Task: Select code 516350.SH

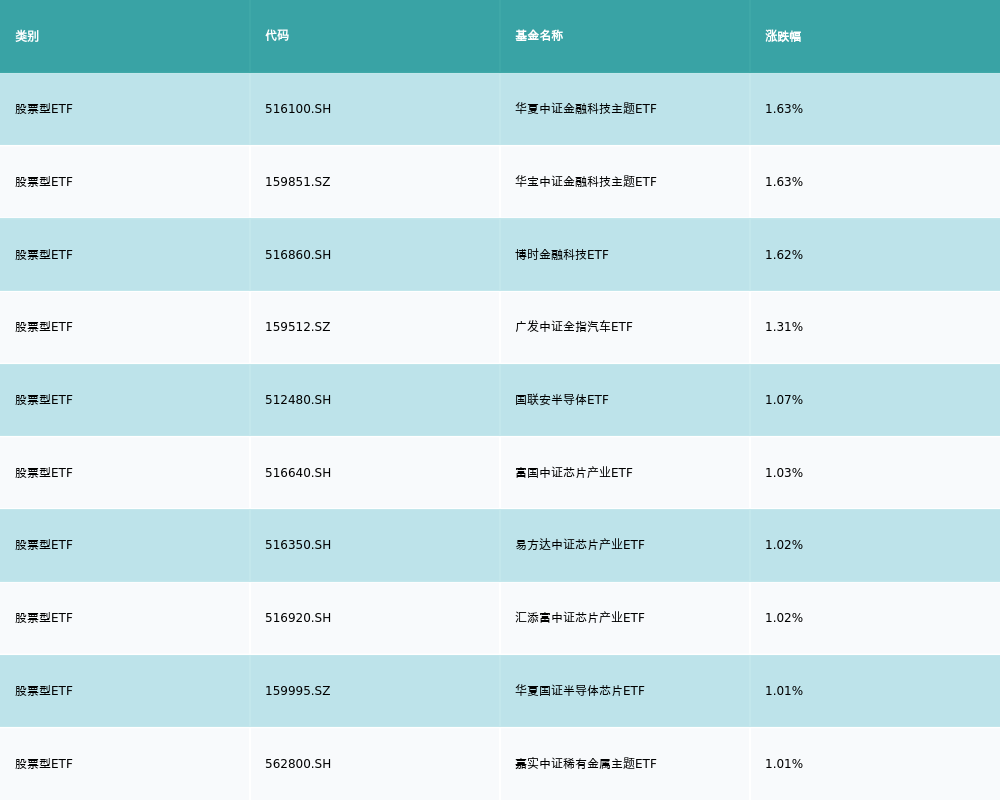Action: pos(298,545)
